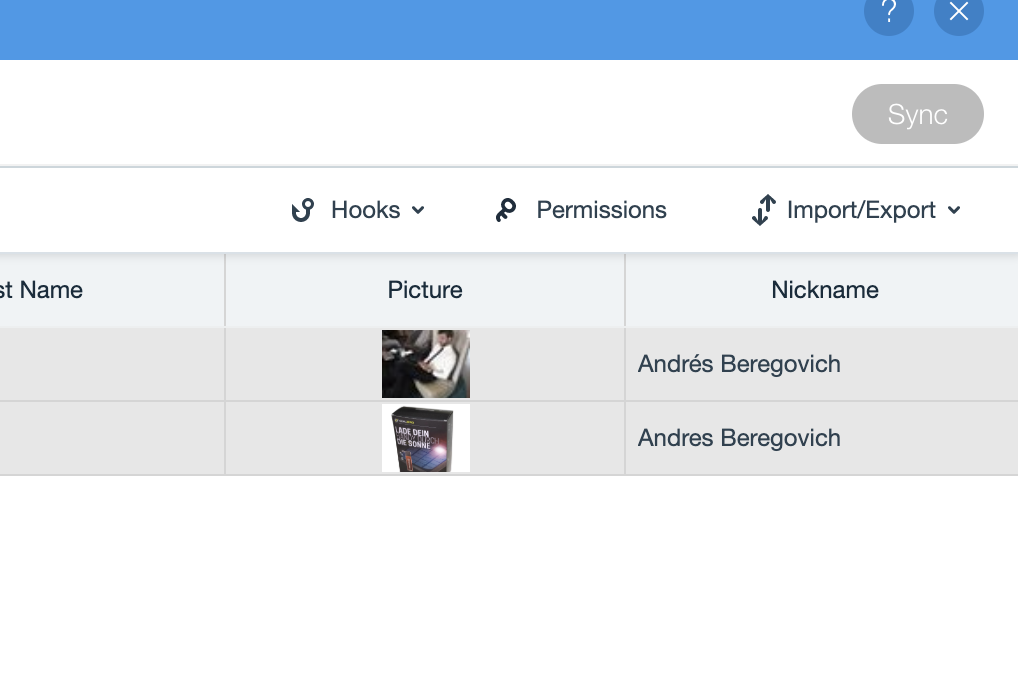
Task: Expand the Import/Export dropdown chevron
Action: coord(953,210)
